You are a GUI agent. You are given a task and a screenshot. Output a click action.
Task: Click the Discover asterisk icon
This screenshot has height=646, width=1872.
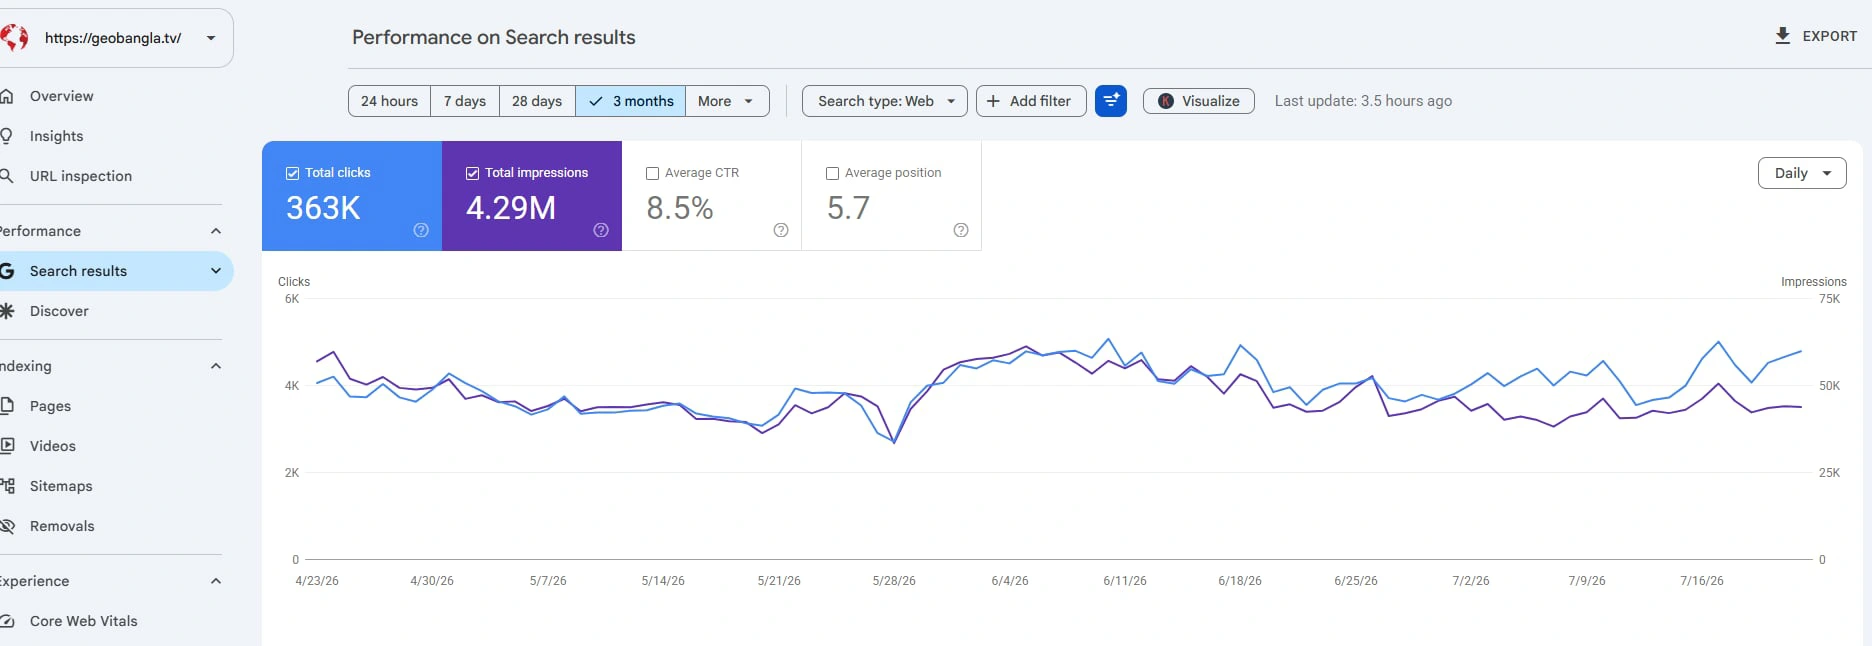pos(7,311)
